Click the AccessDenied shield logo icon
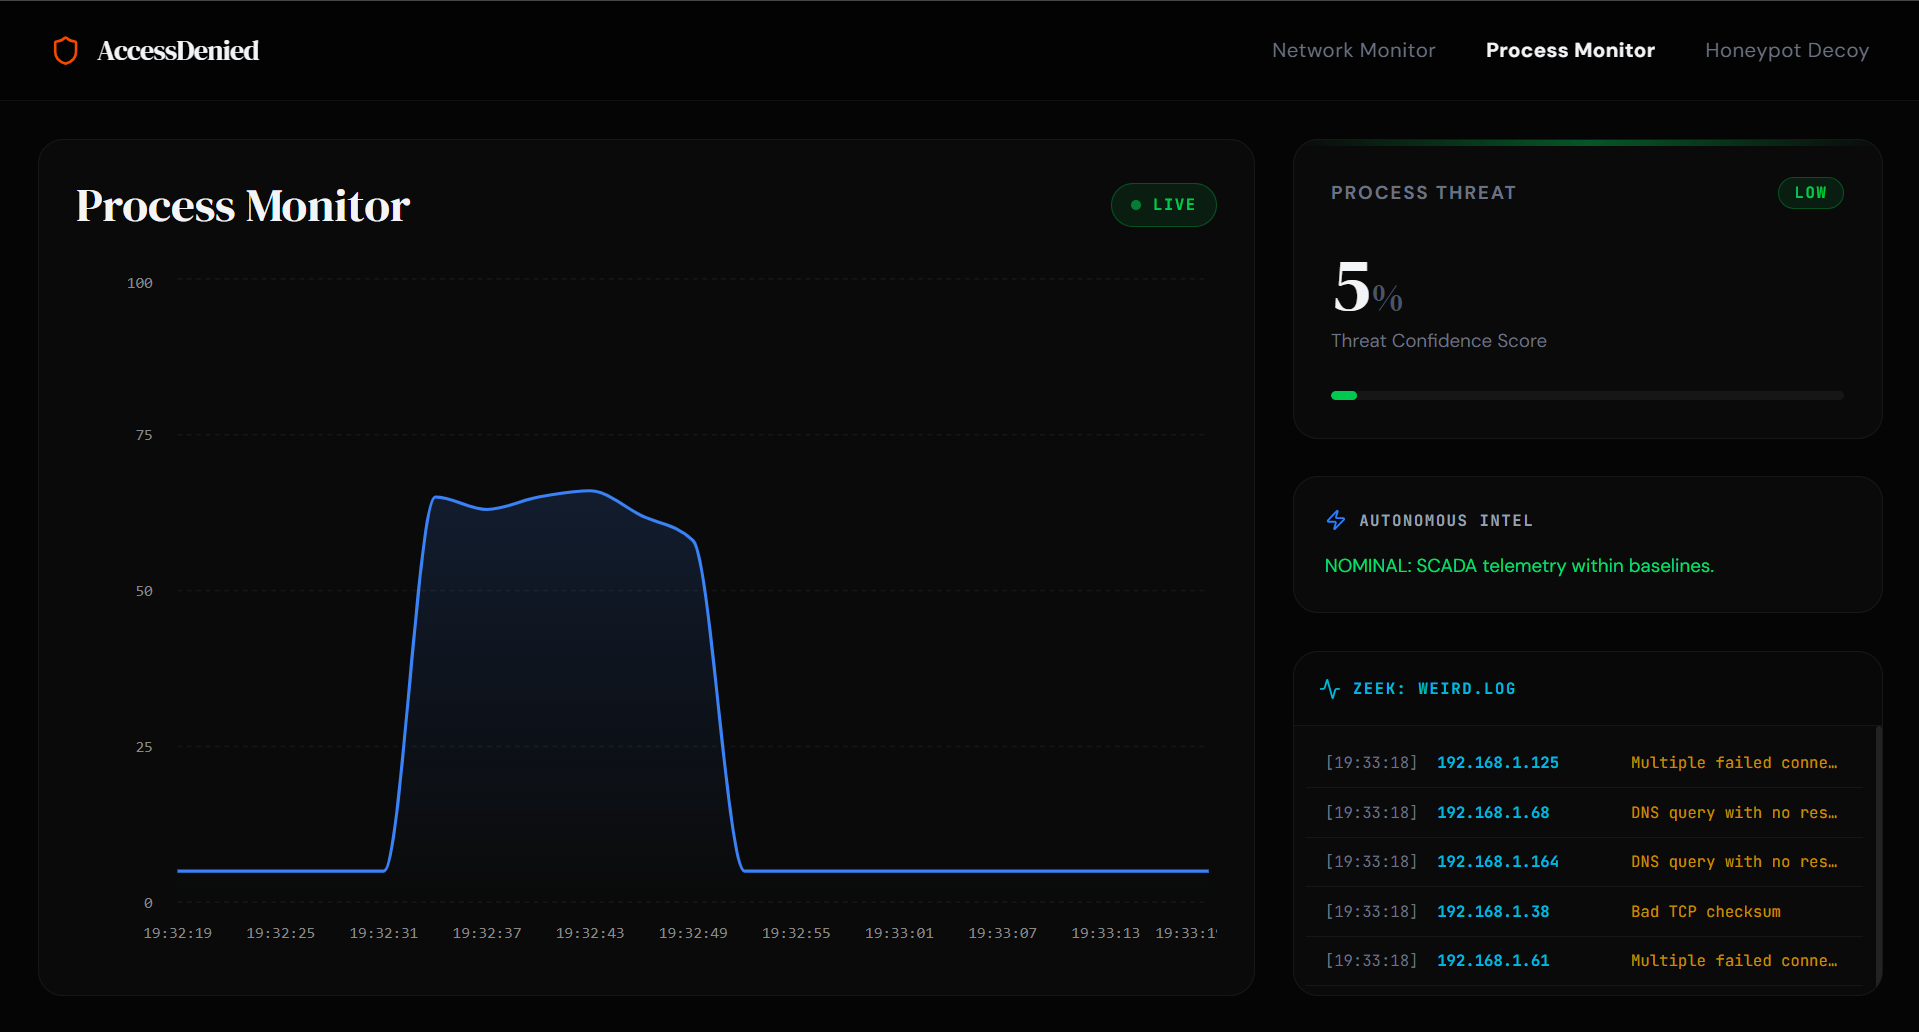Screen dimensions: 1919x1032 (x=65, y=50)
